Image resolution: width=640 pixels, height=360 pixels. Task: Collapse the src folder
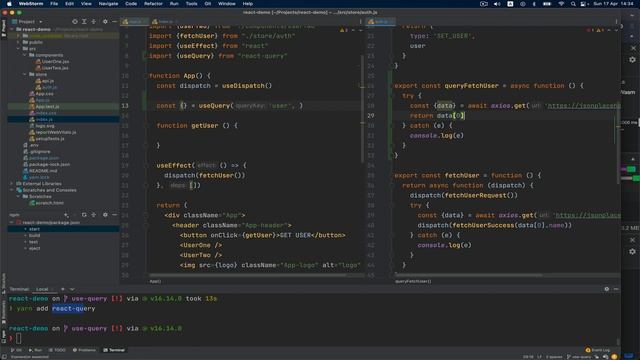click(x=18, y=49)
